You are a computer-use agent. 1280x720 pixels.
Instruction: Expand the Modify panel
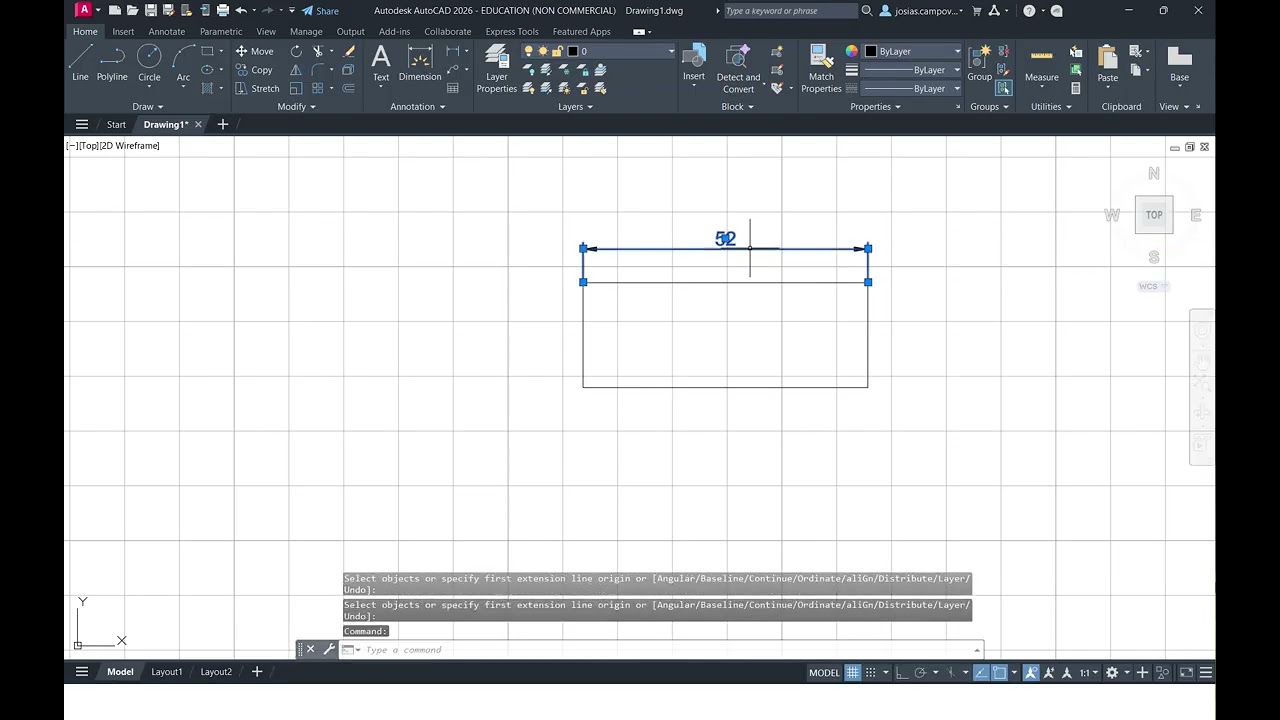click(296, 107)
